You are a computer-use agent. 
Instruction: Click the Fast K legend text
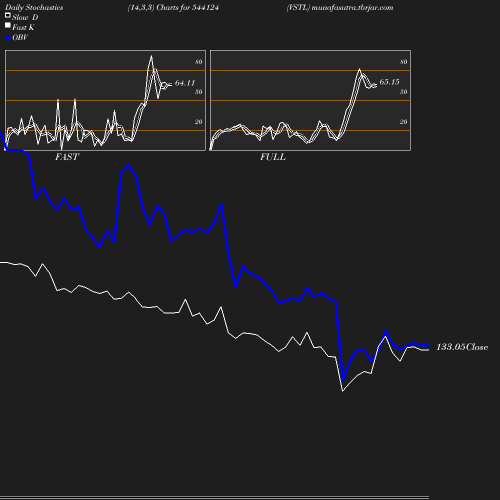(23, 28)
